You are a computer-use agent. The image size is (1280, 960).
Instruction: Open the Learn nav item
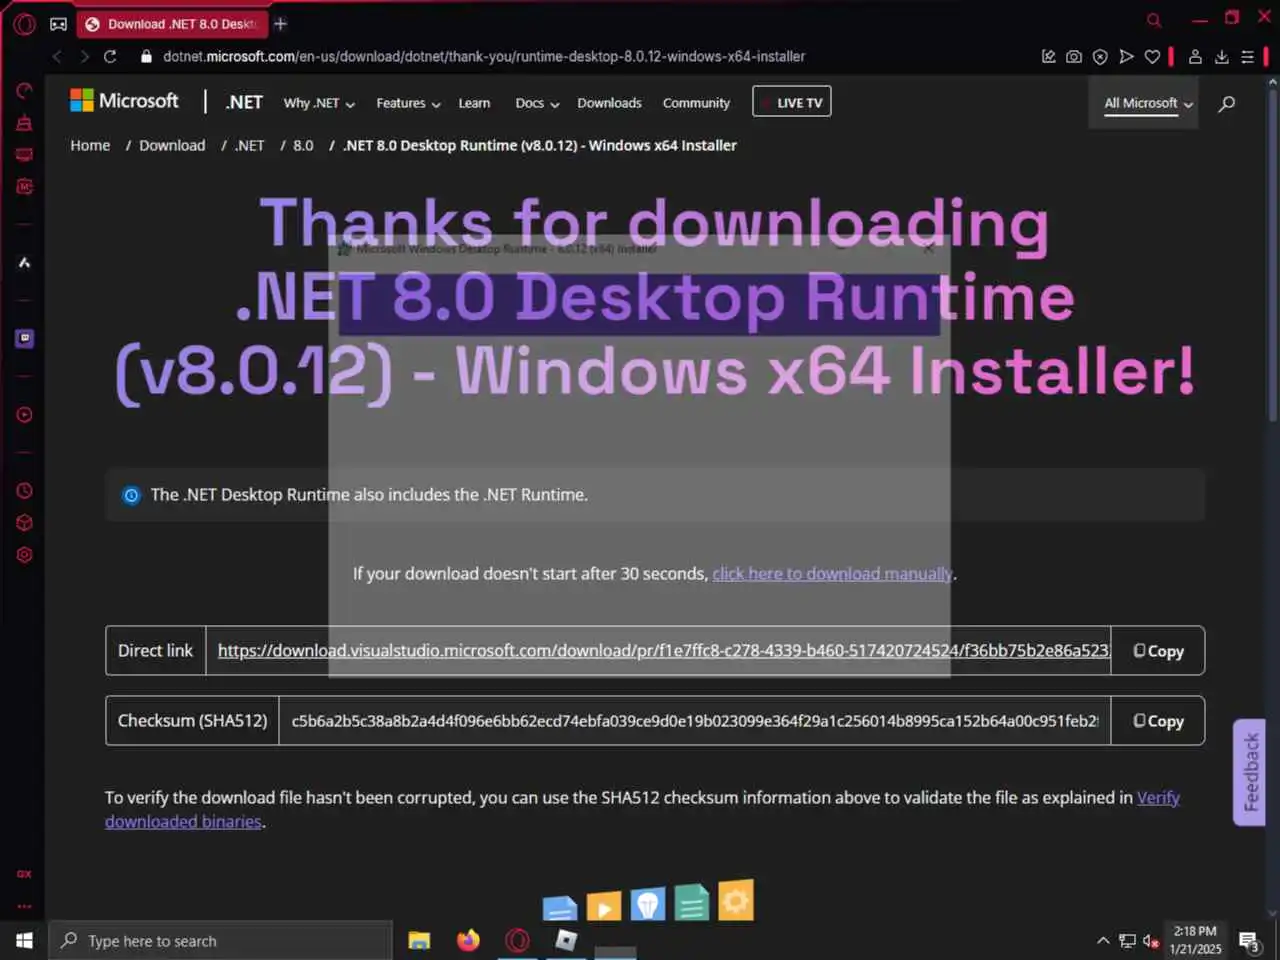(x=474, y=103)
